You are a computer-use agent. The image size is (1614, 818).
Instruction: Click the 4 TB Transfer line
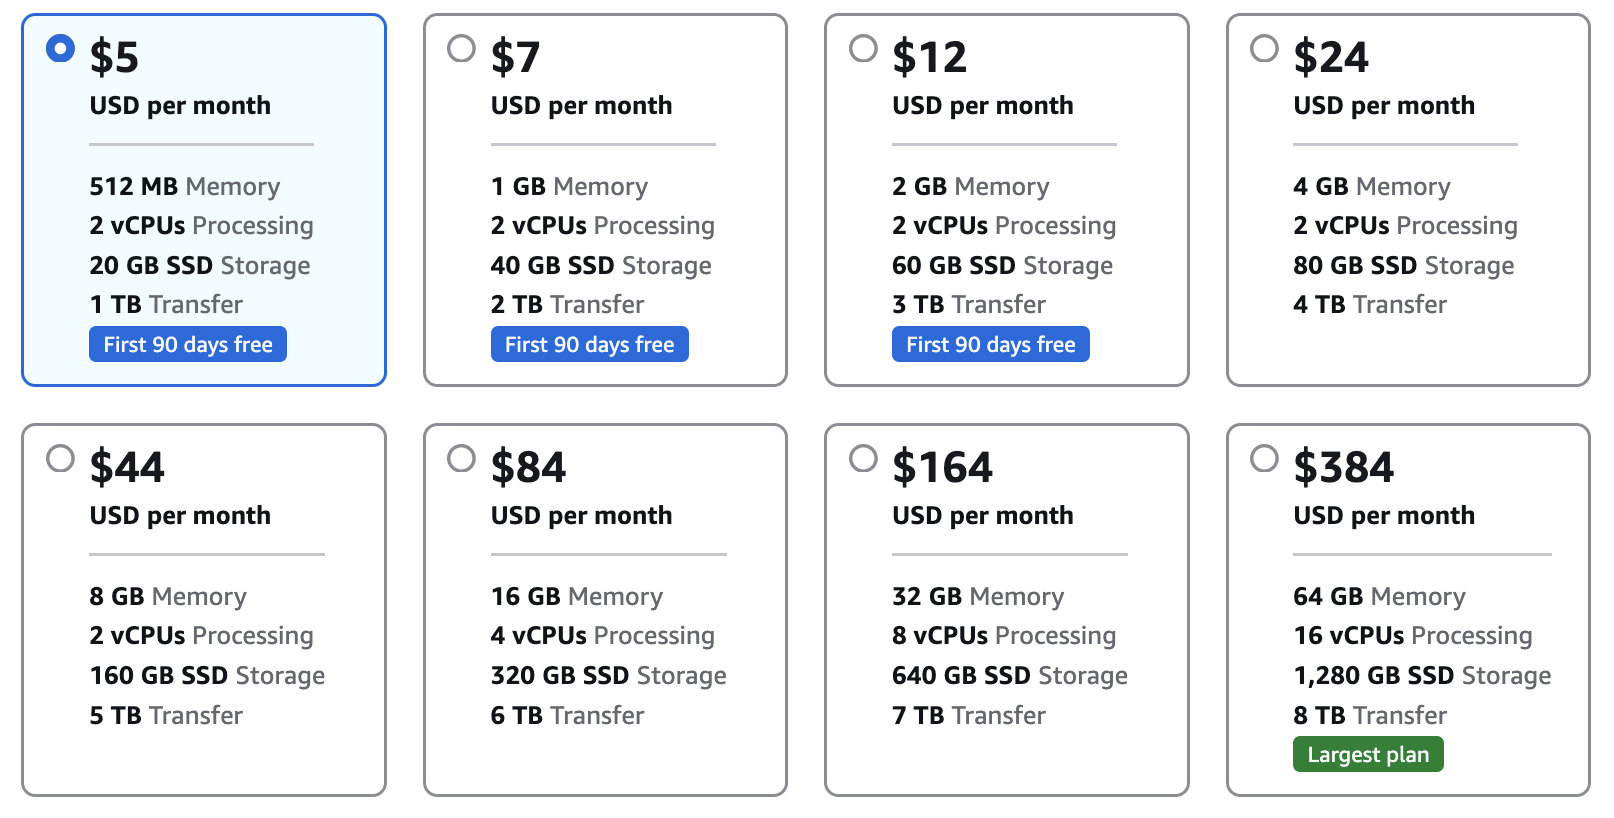pyautogui.click(x=1369, y=305)
